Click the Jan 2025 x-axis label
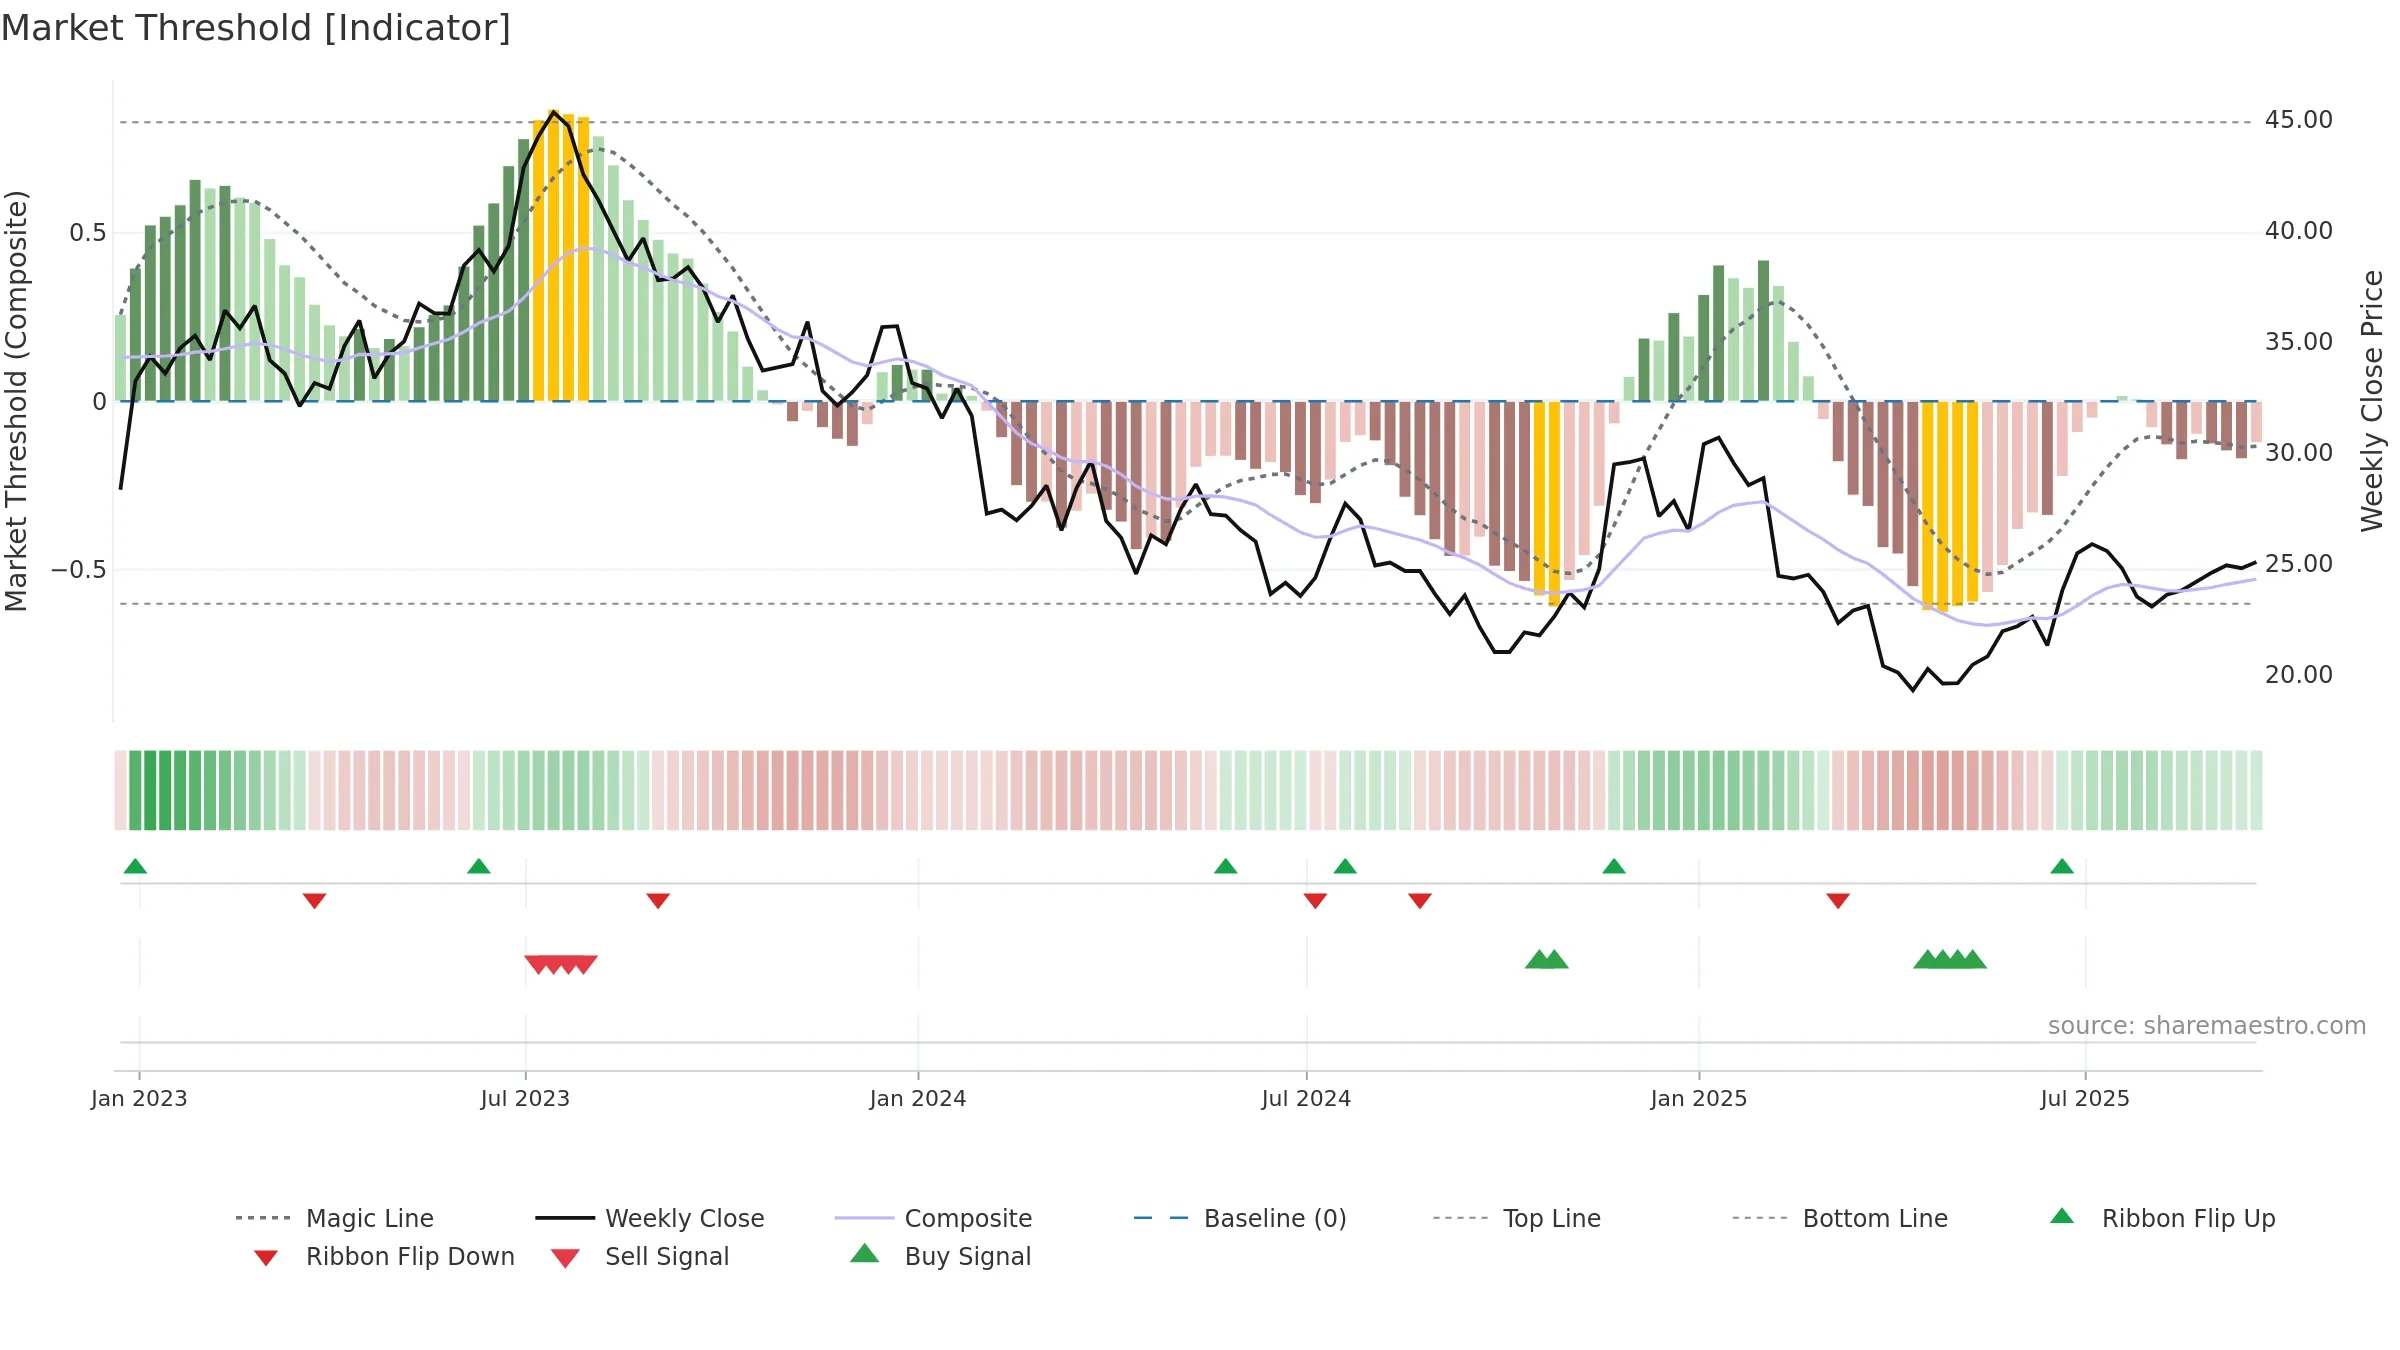The width and height of the screenshot is (2400, 1350). (1699, 1099)
